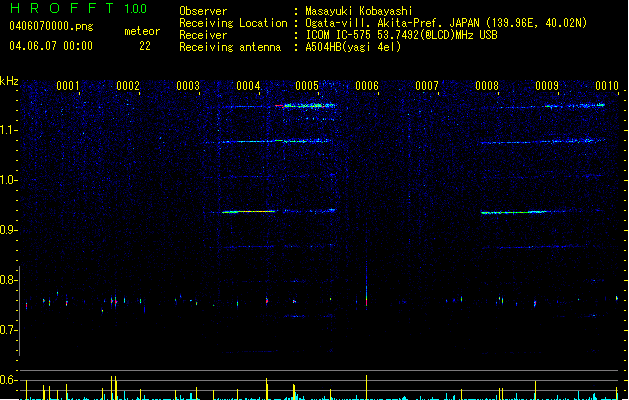Click the observer name Masayuki Kobayashi
The width and height of the screenshot is (629, 400).
(x=359, y=11)
